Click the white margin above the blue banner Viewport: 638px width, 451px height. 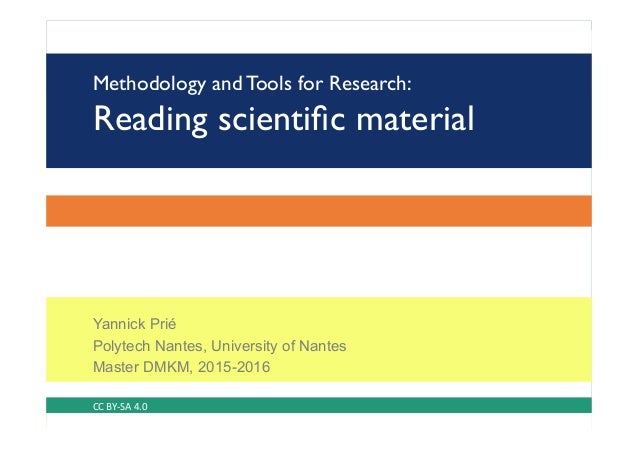point(319,36)
